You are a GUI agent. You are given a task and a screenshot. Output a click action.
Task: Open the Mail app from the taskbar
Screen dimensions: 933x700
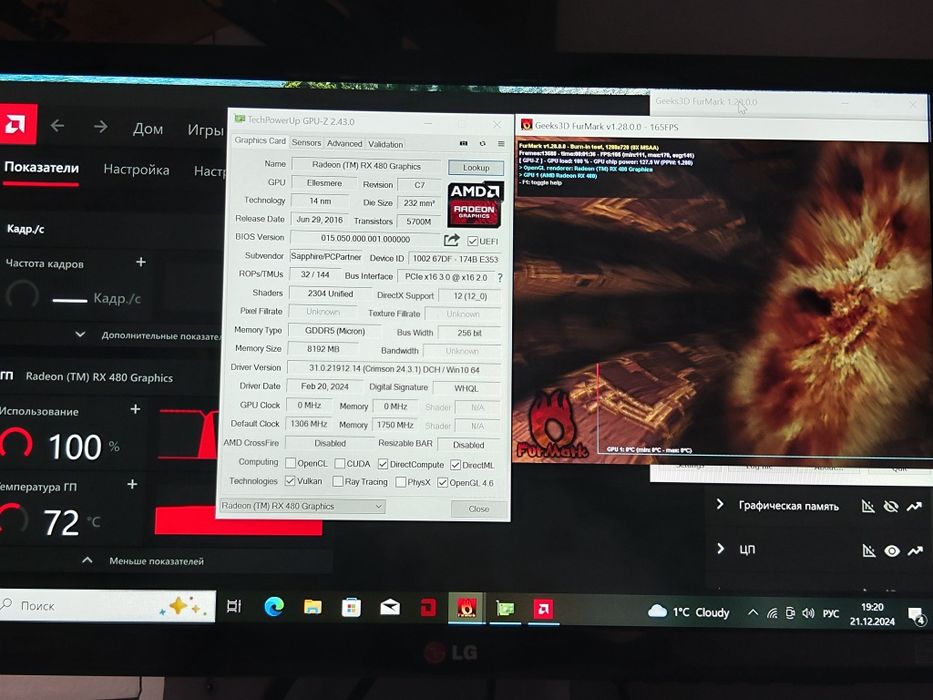point(390,607)
